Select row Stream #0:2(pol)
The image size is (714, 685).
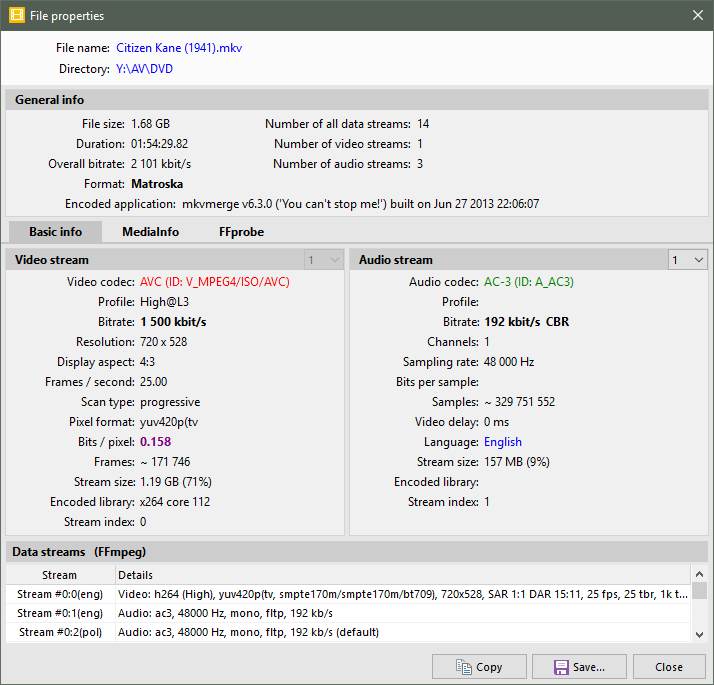click(x=348, y=632)
